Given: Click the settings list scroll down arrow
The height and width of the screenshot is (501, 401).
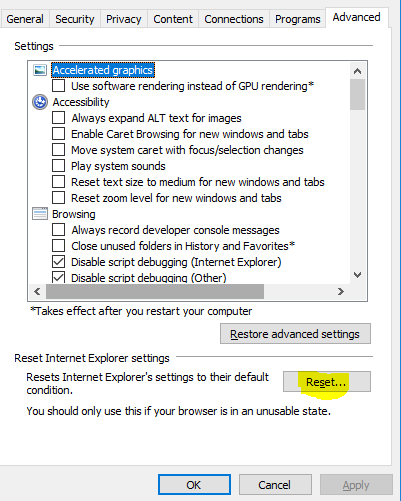Looking at the screenshot, I should 357,275.
